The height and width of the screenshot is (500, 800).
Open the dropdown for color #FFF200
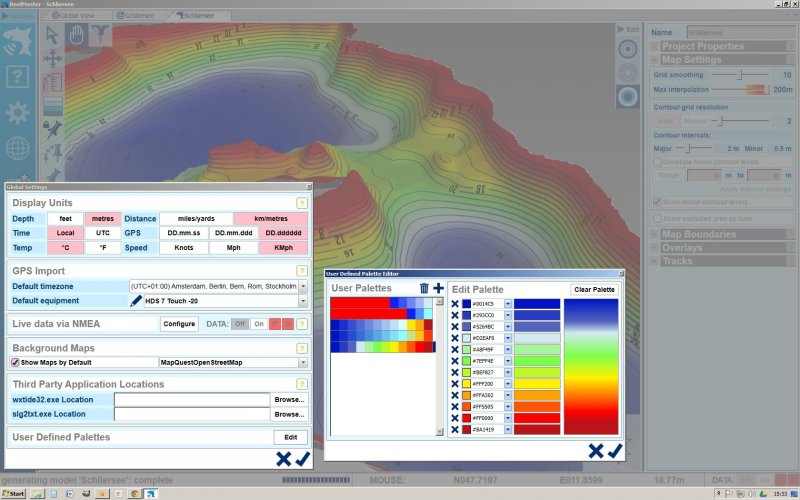coord(508,384)
